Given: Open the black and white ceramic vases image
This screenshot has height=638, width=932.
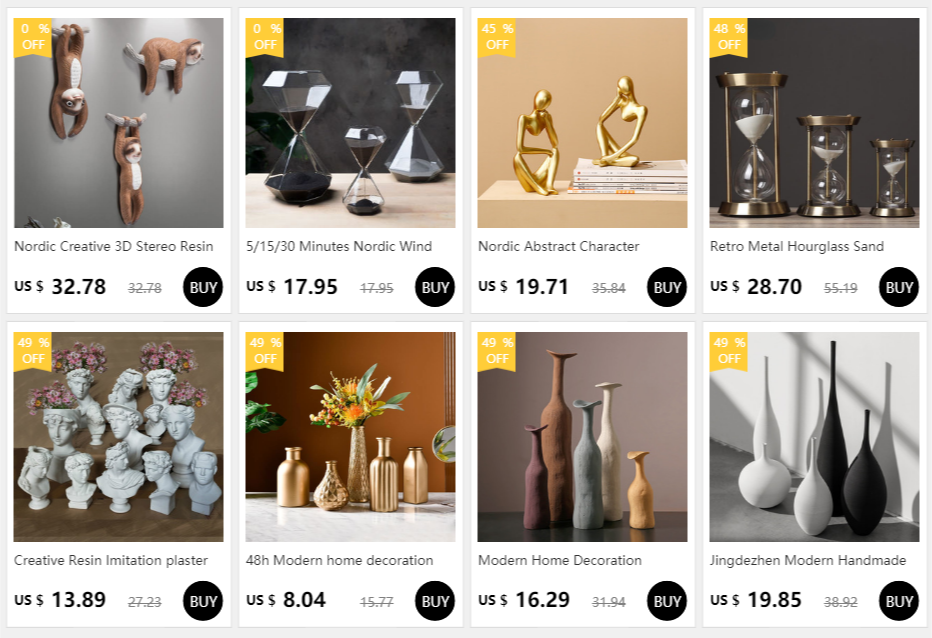Looking at the screenshot, I should point(814,437).
